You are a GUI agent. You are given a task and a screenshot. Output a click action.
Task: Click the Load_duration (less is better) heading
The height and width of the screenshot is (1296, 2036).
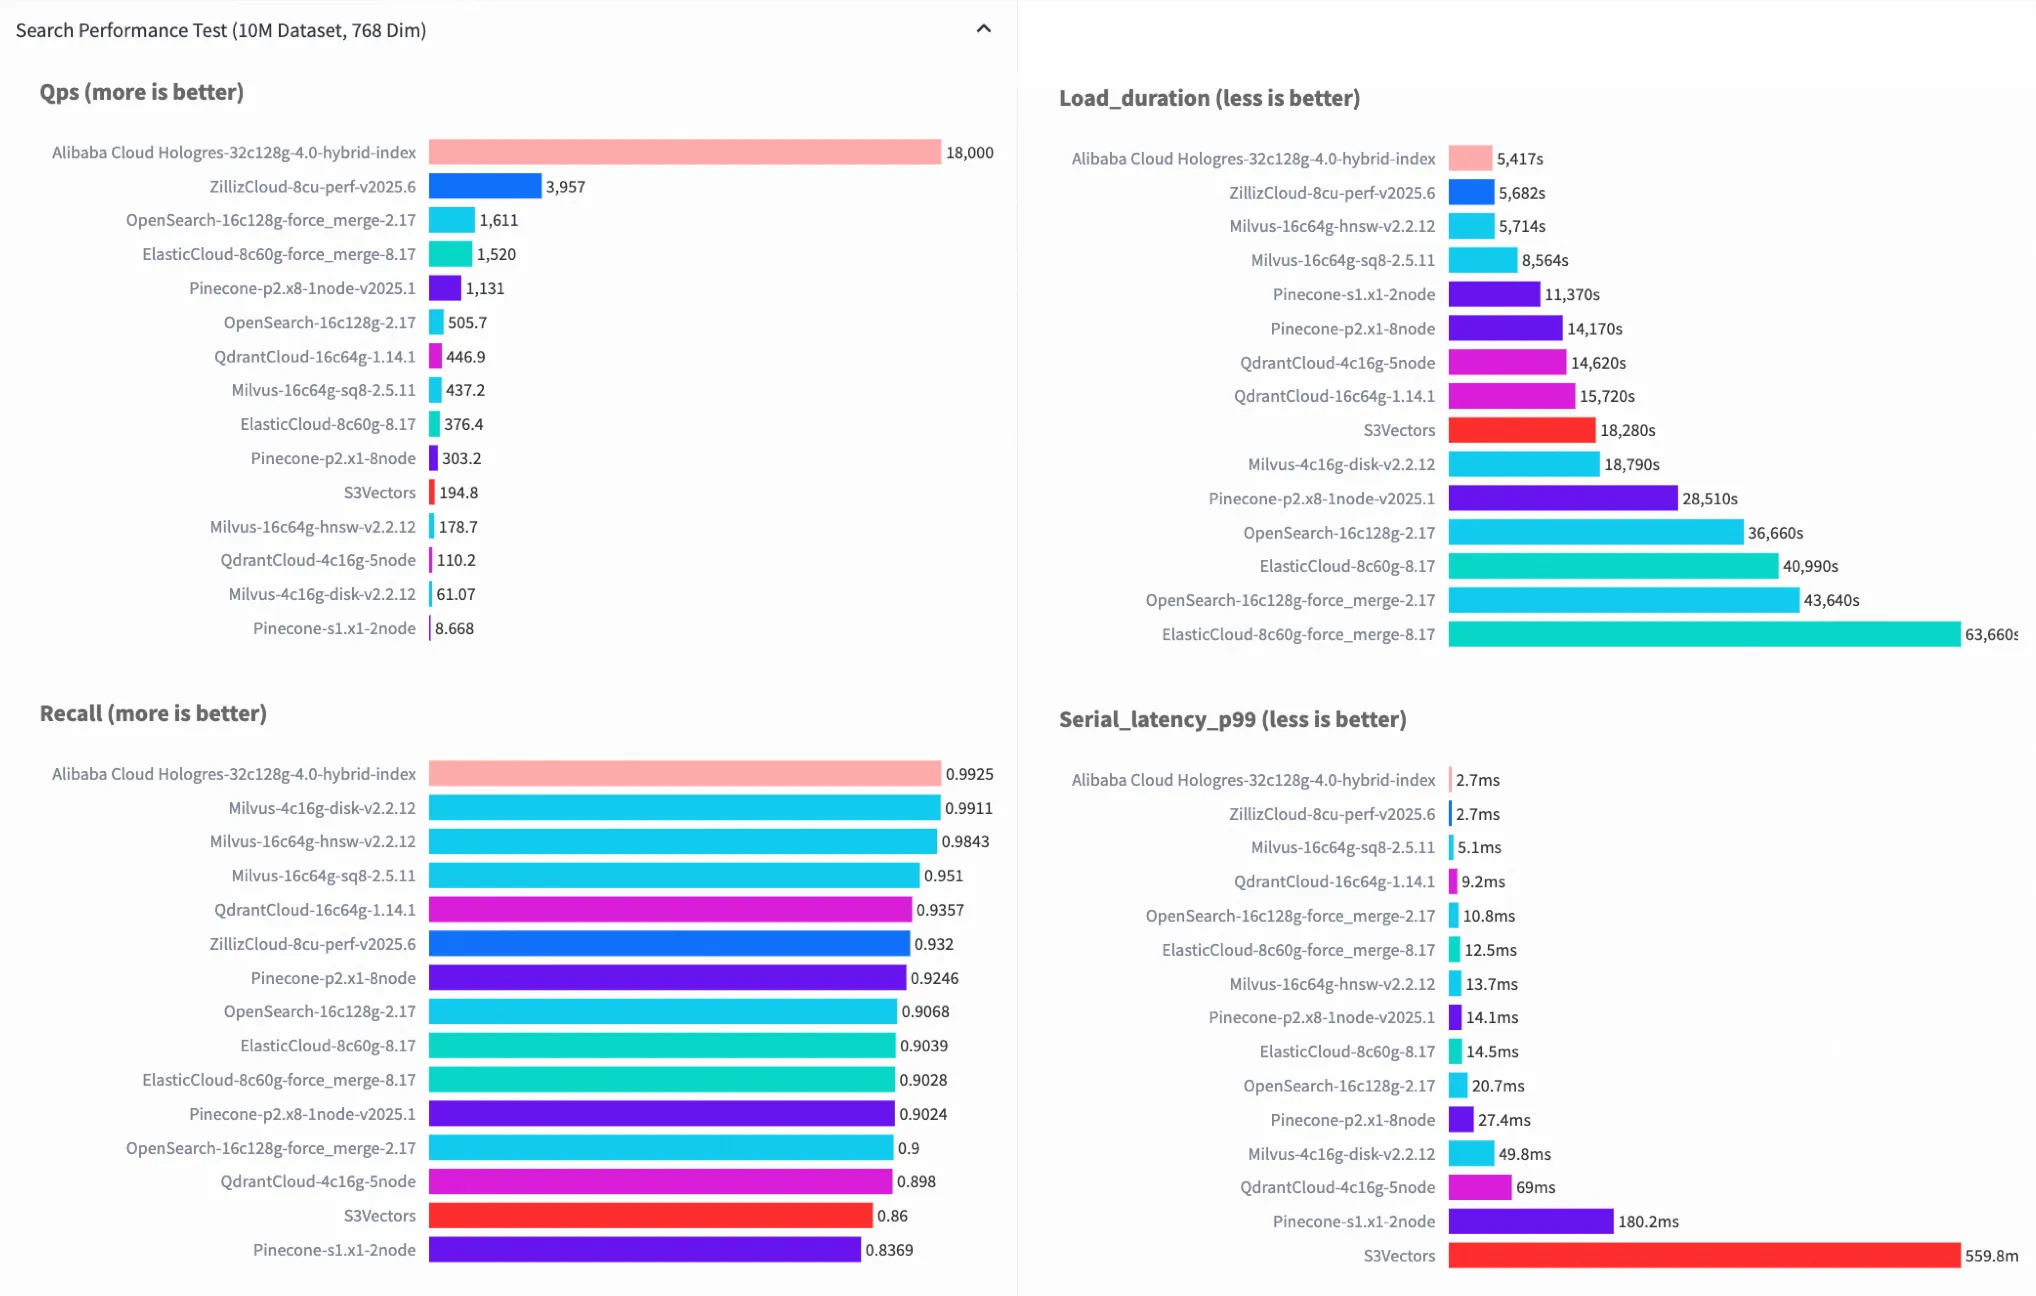[x=1209, y=98]
